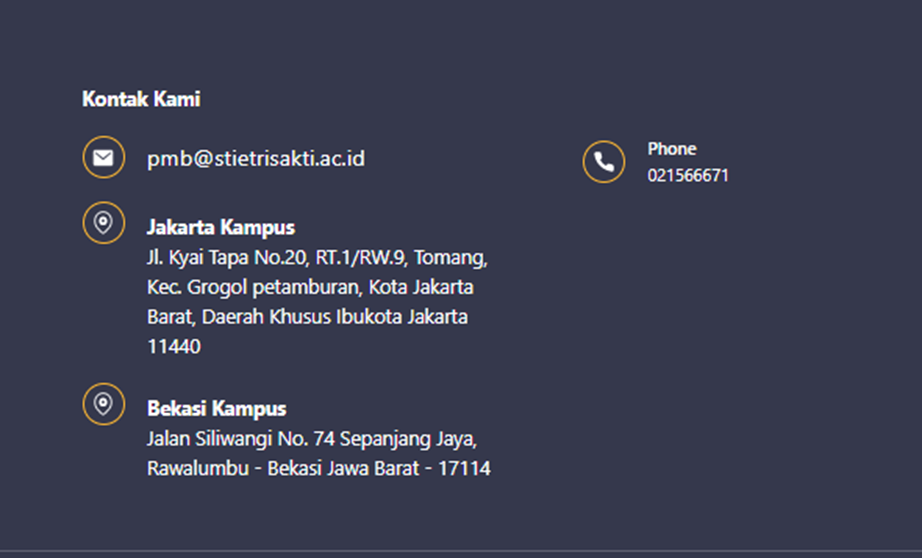The image size is (922, 558).
Task: Click the horizontal divider line at footer bottom
Action: pos(461,551)
